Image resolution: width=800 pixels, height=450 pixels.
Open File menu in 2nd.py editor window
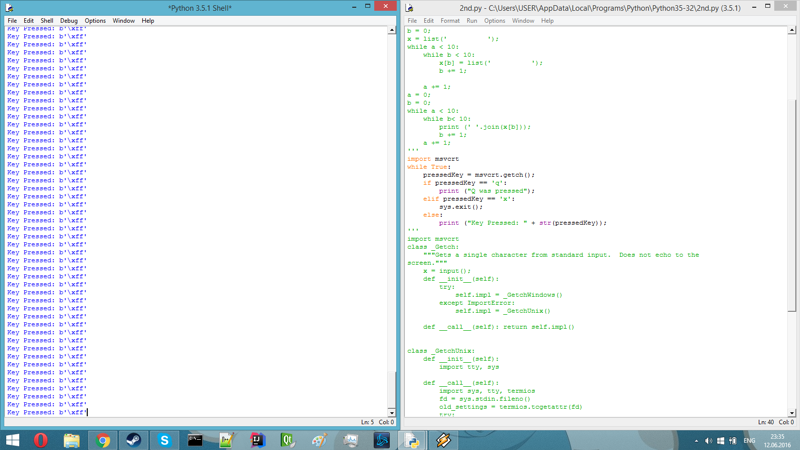[412, 21]
